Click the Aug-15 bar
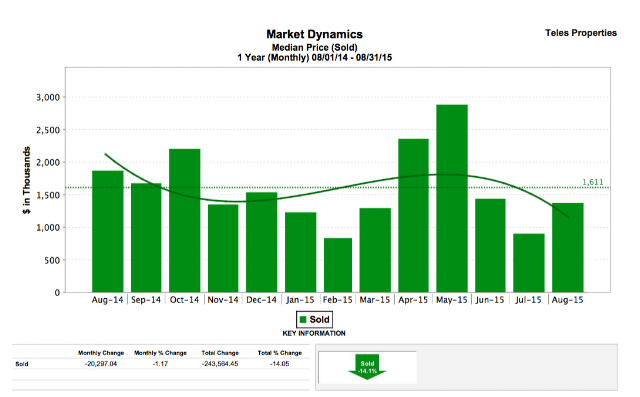 [x=568, y=248]
